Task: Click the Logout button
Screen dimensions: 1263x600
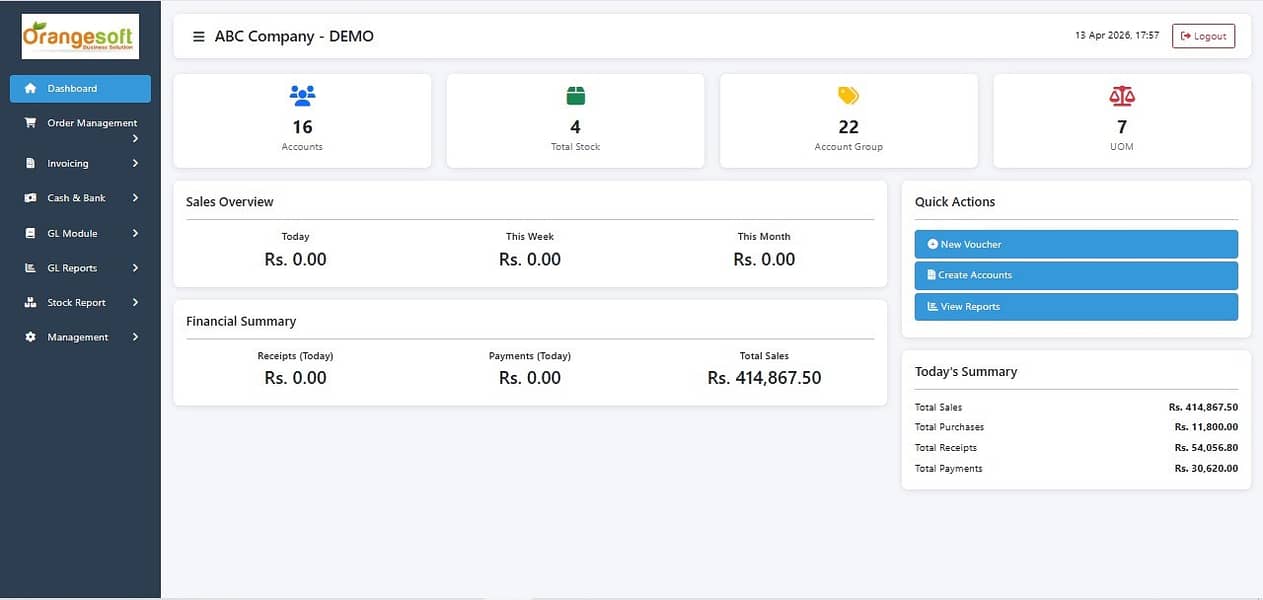Action: point(1203,36)
